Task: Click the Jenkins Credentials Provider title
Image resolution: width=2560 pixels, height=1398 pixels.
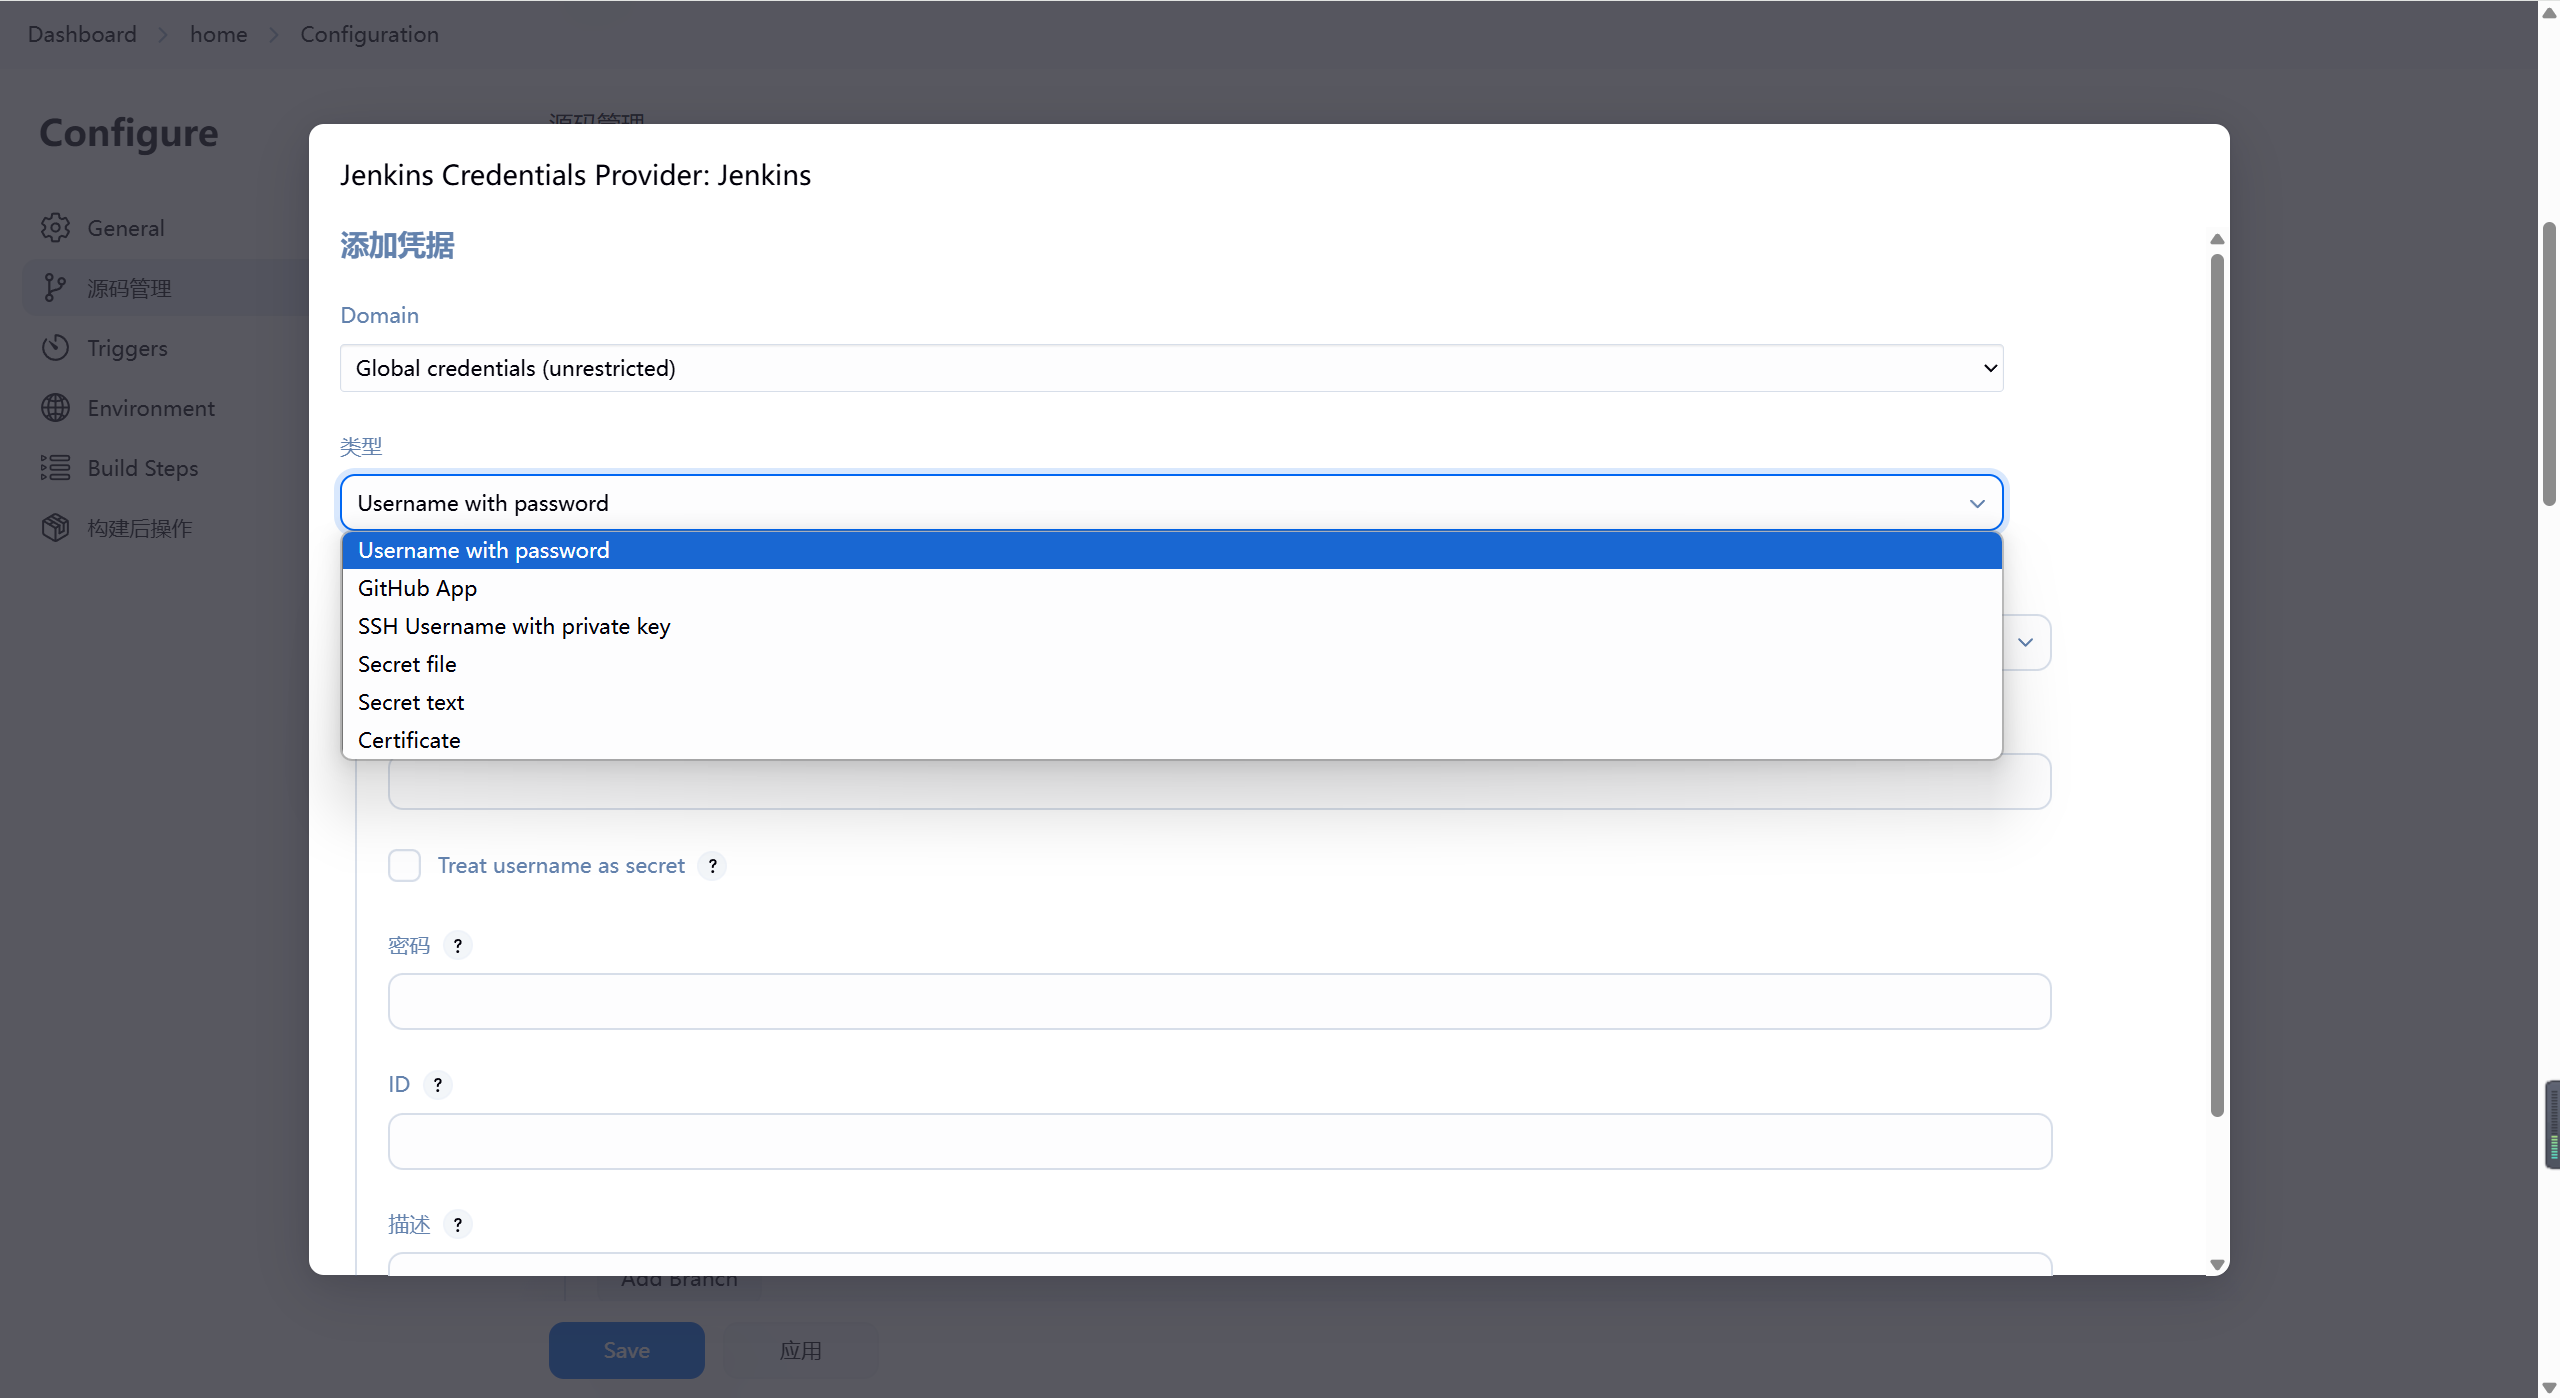Action: (575, 175)
